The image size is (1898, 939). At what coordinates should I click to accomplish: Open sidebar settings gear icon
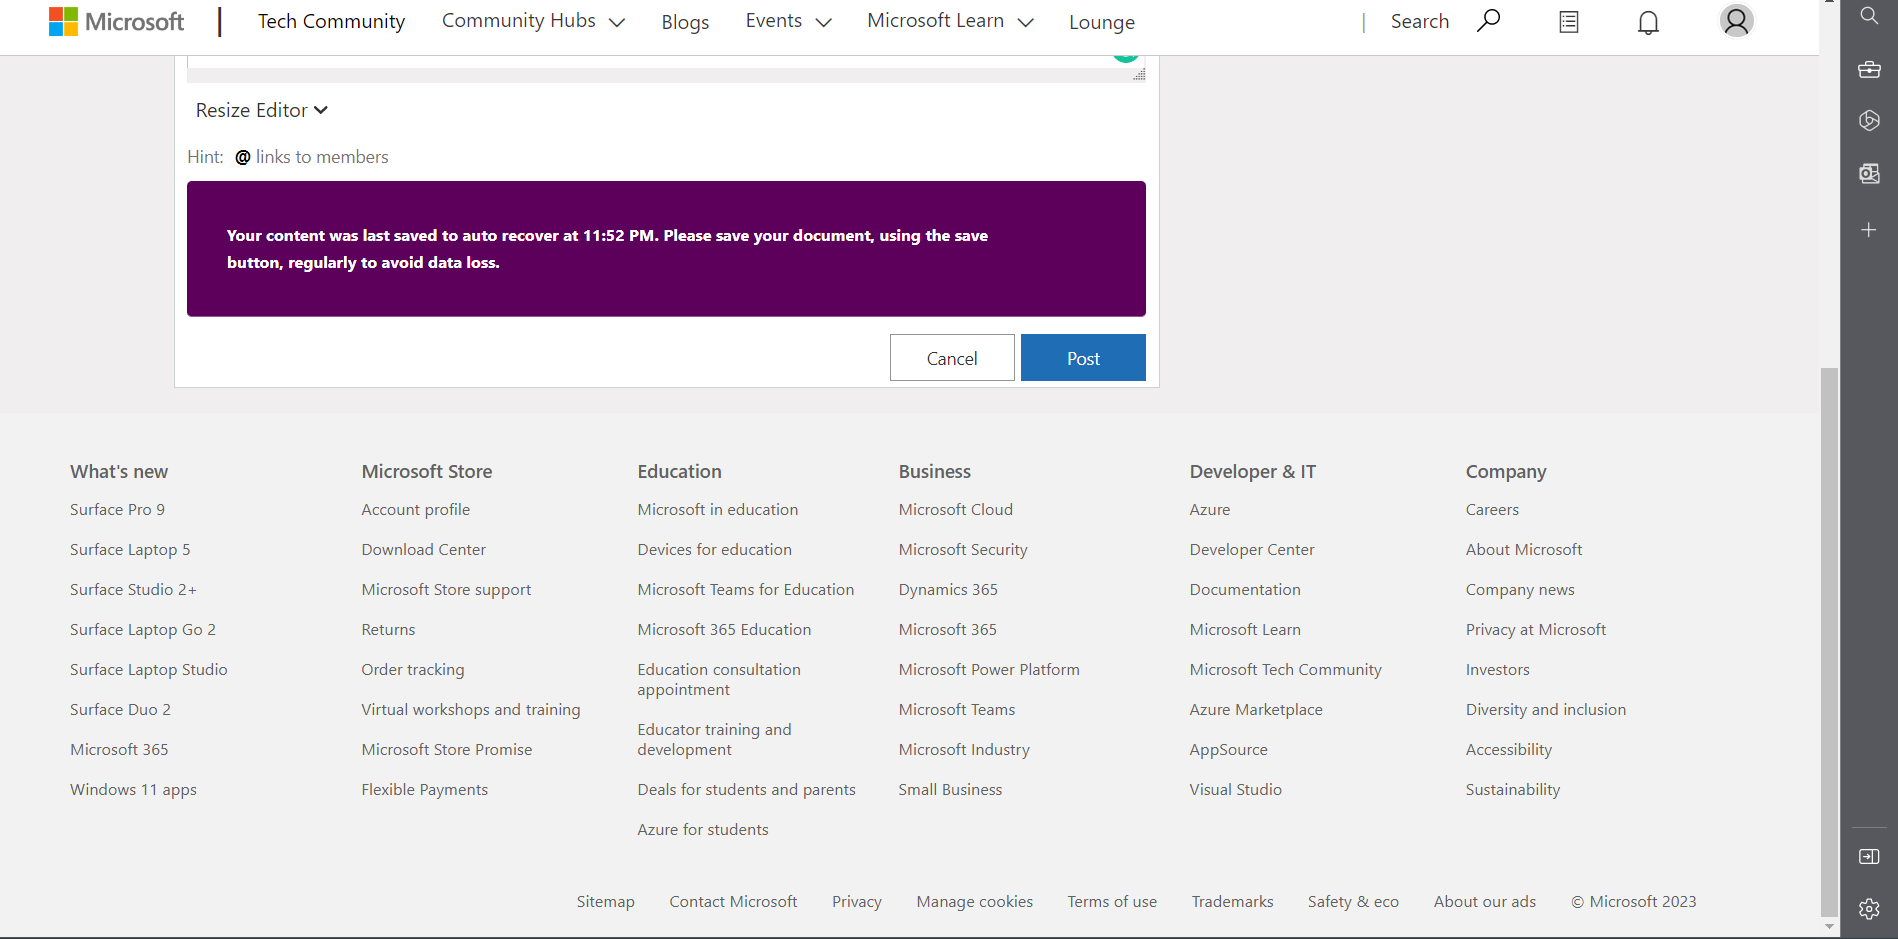point(1869,909)
